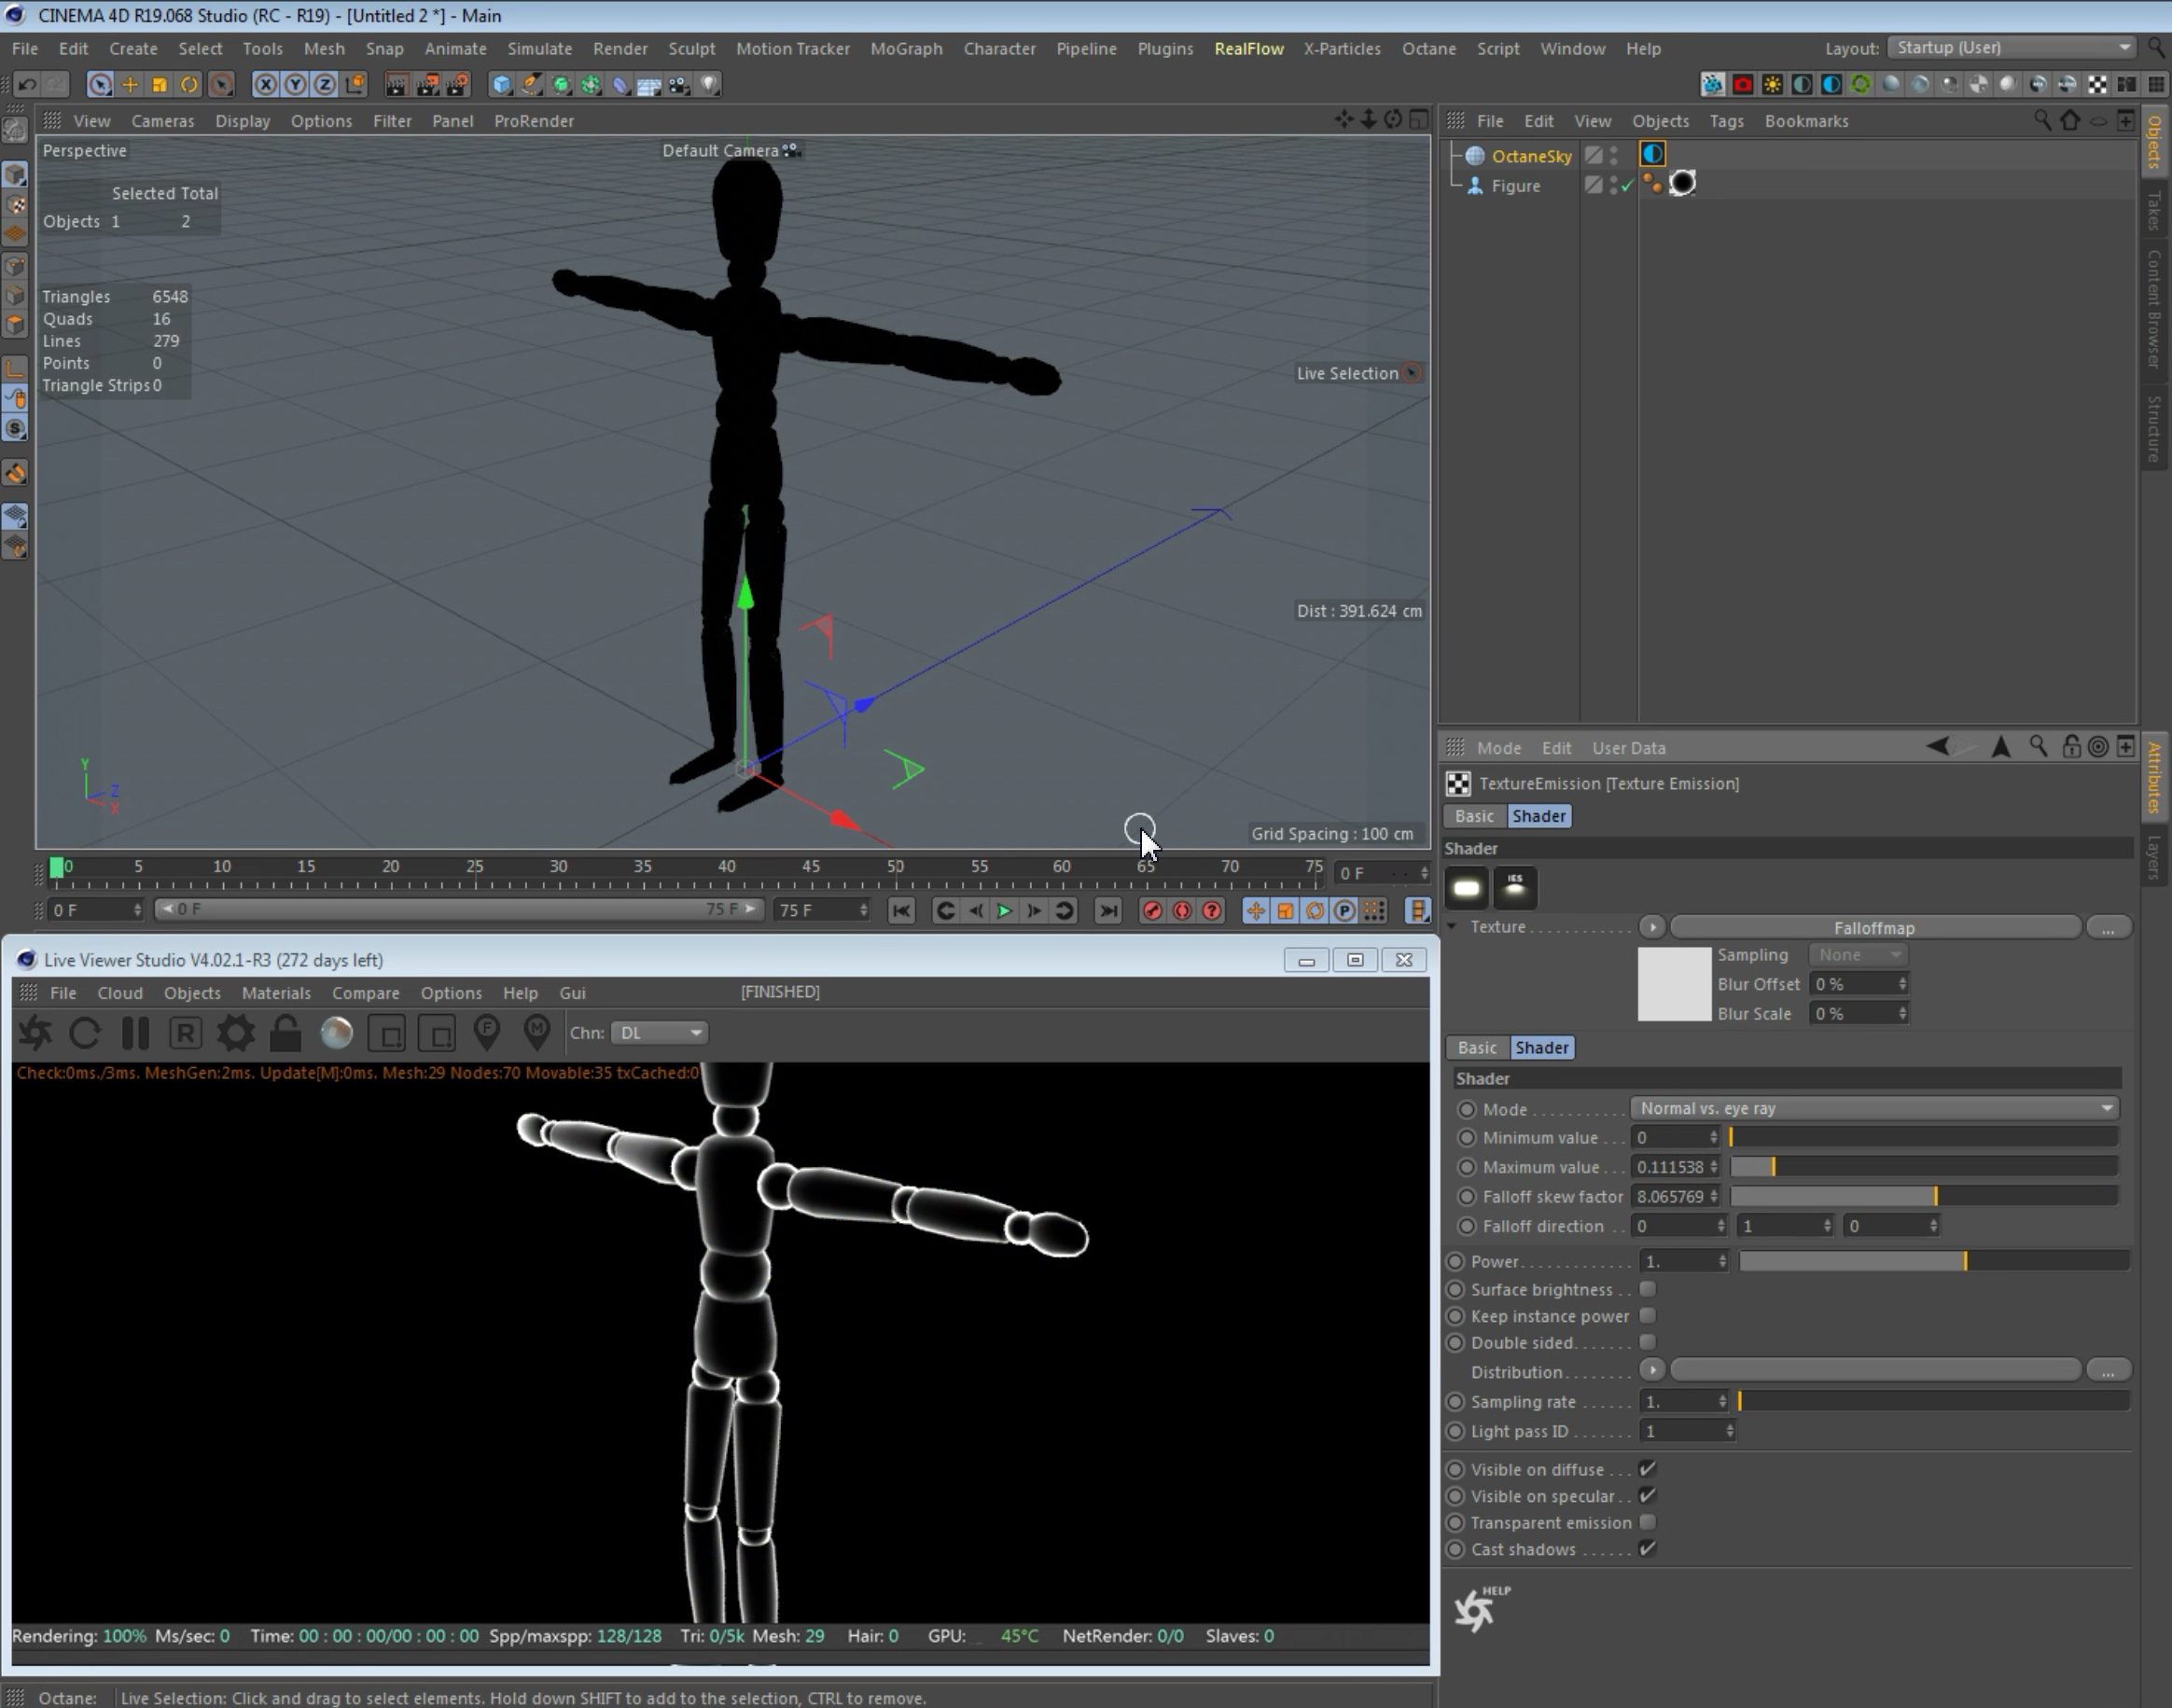Select the IES light shader icon
The image size is (2172, 1708).
[1515, 887]
